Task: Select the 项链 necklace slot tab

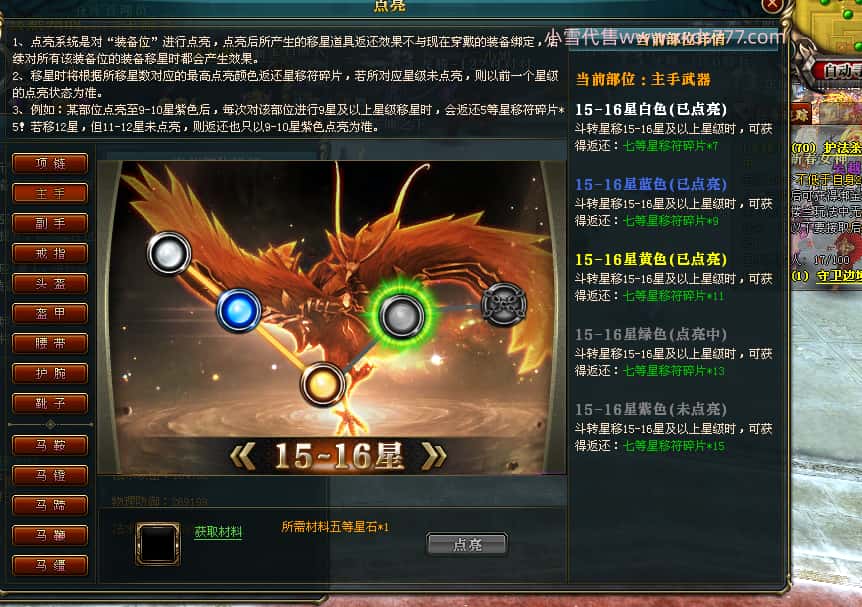Action: tap(50, 163)
